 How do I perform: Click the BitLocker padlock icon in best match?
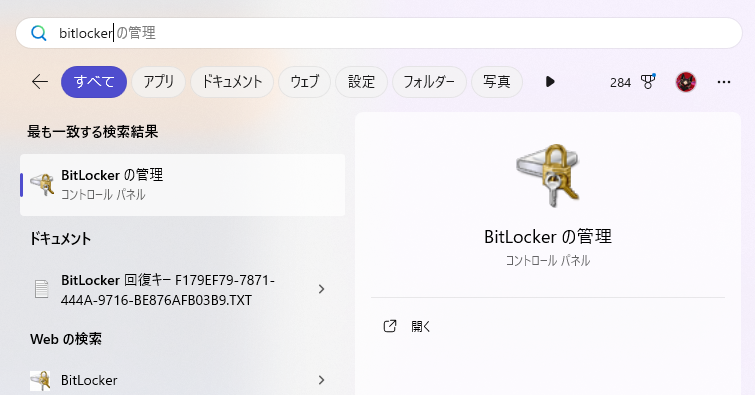[x=42, y=184]
